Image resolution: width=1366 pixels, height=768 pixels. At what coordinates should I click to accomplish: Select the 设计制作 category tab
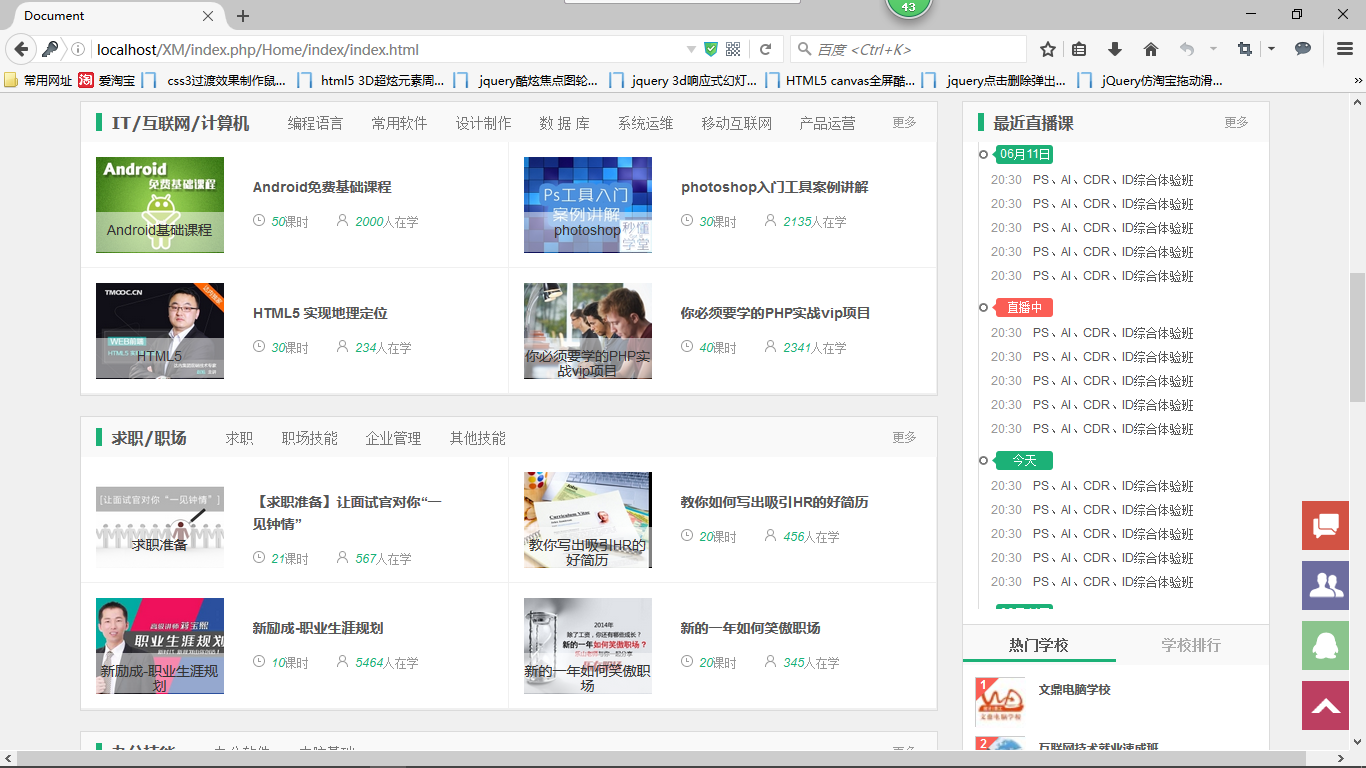[x=483, y=123]
